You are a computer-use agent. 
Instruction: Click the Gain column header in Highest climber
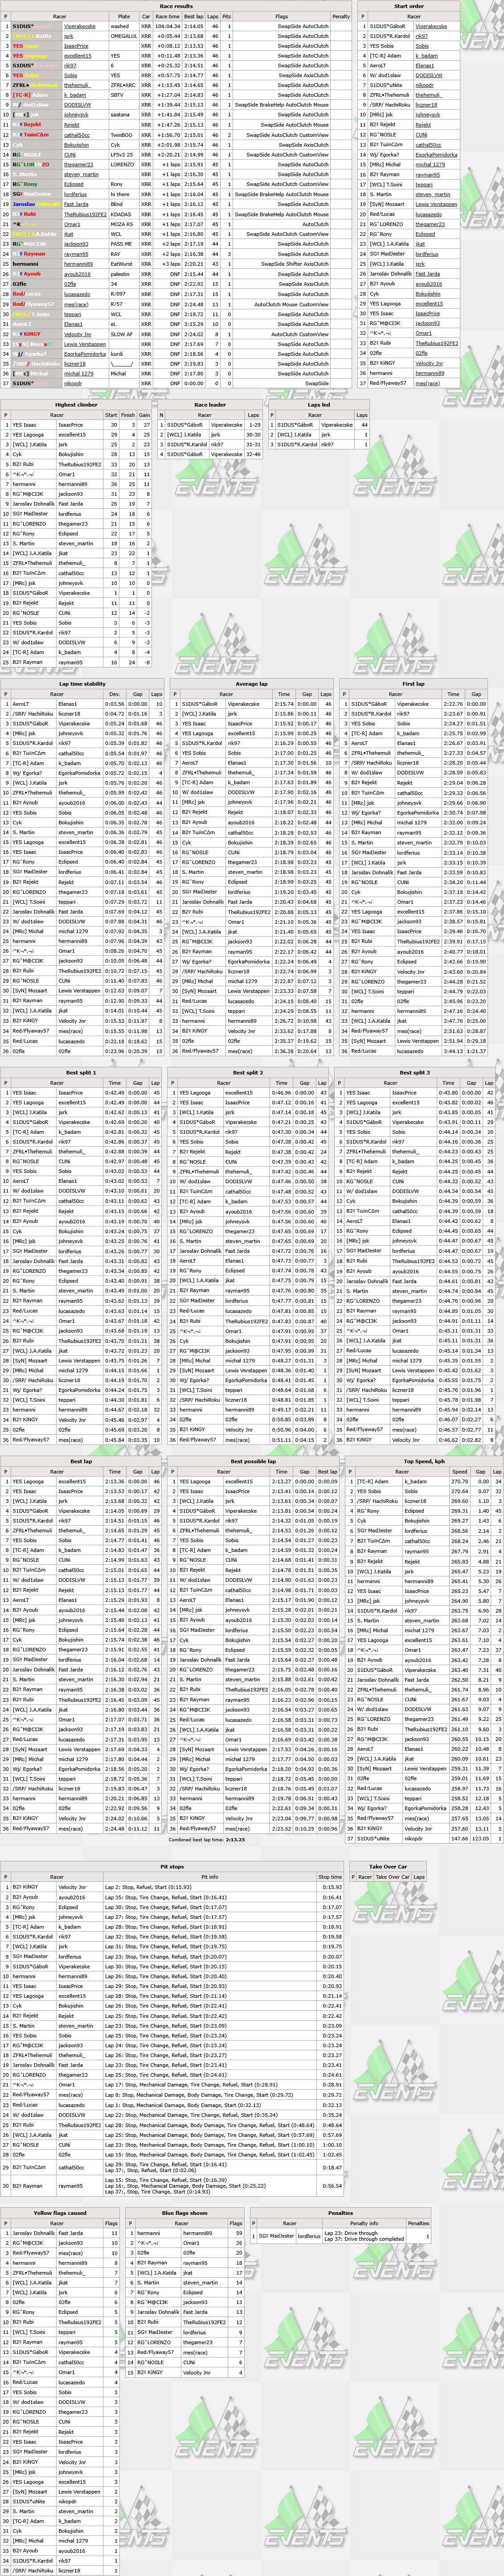144,415
